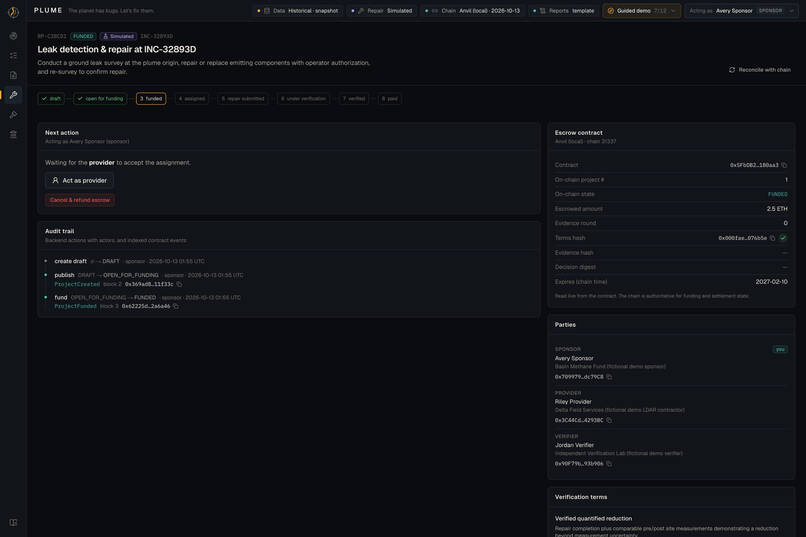Click the Riley Provider name
Image resolution: width=806 pixels, height=537 pixels.
[573, 402]
